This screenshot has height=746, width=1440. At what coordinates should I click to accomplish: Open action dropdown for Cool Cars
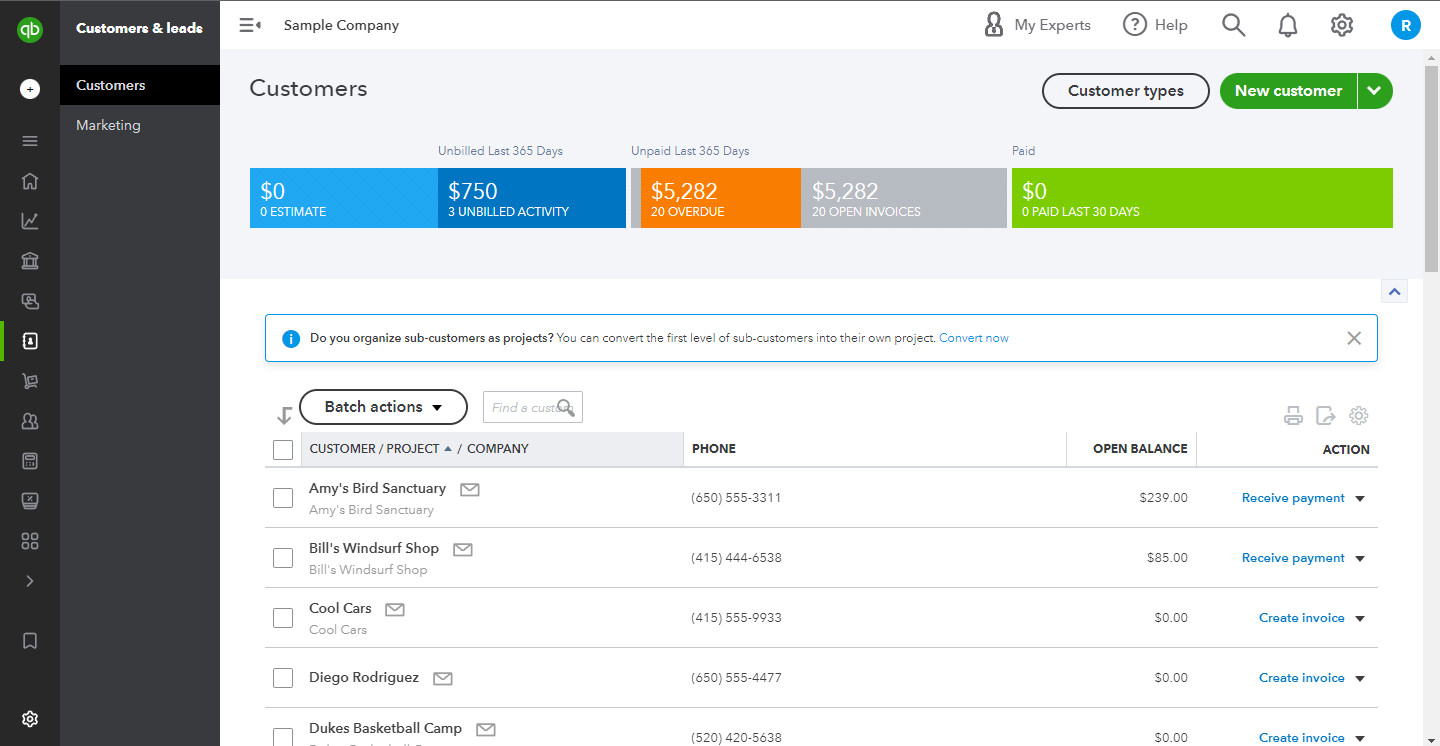1360,619
